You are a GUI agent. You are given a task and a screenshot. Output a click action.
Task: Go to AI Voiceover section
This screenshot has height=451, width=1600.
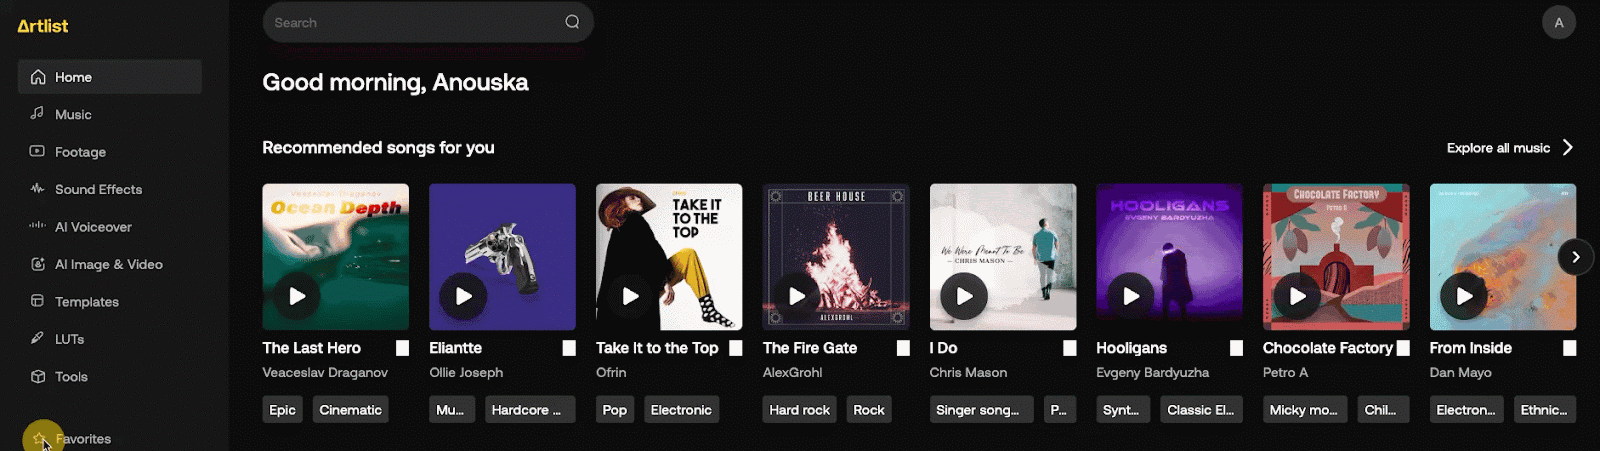pyautogui.click(x=93, y=227)
